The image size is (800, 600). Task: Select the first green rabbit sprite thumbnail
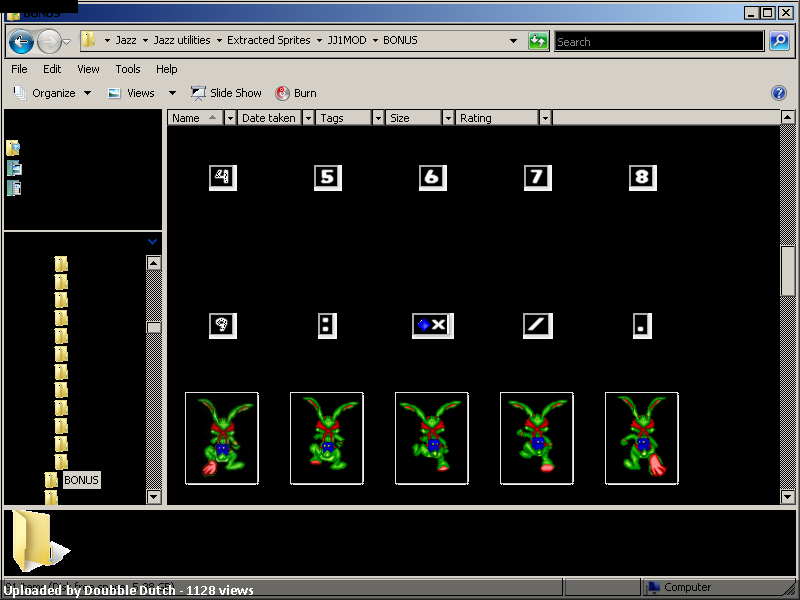point(222,438)
